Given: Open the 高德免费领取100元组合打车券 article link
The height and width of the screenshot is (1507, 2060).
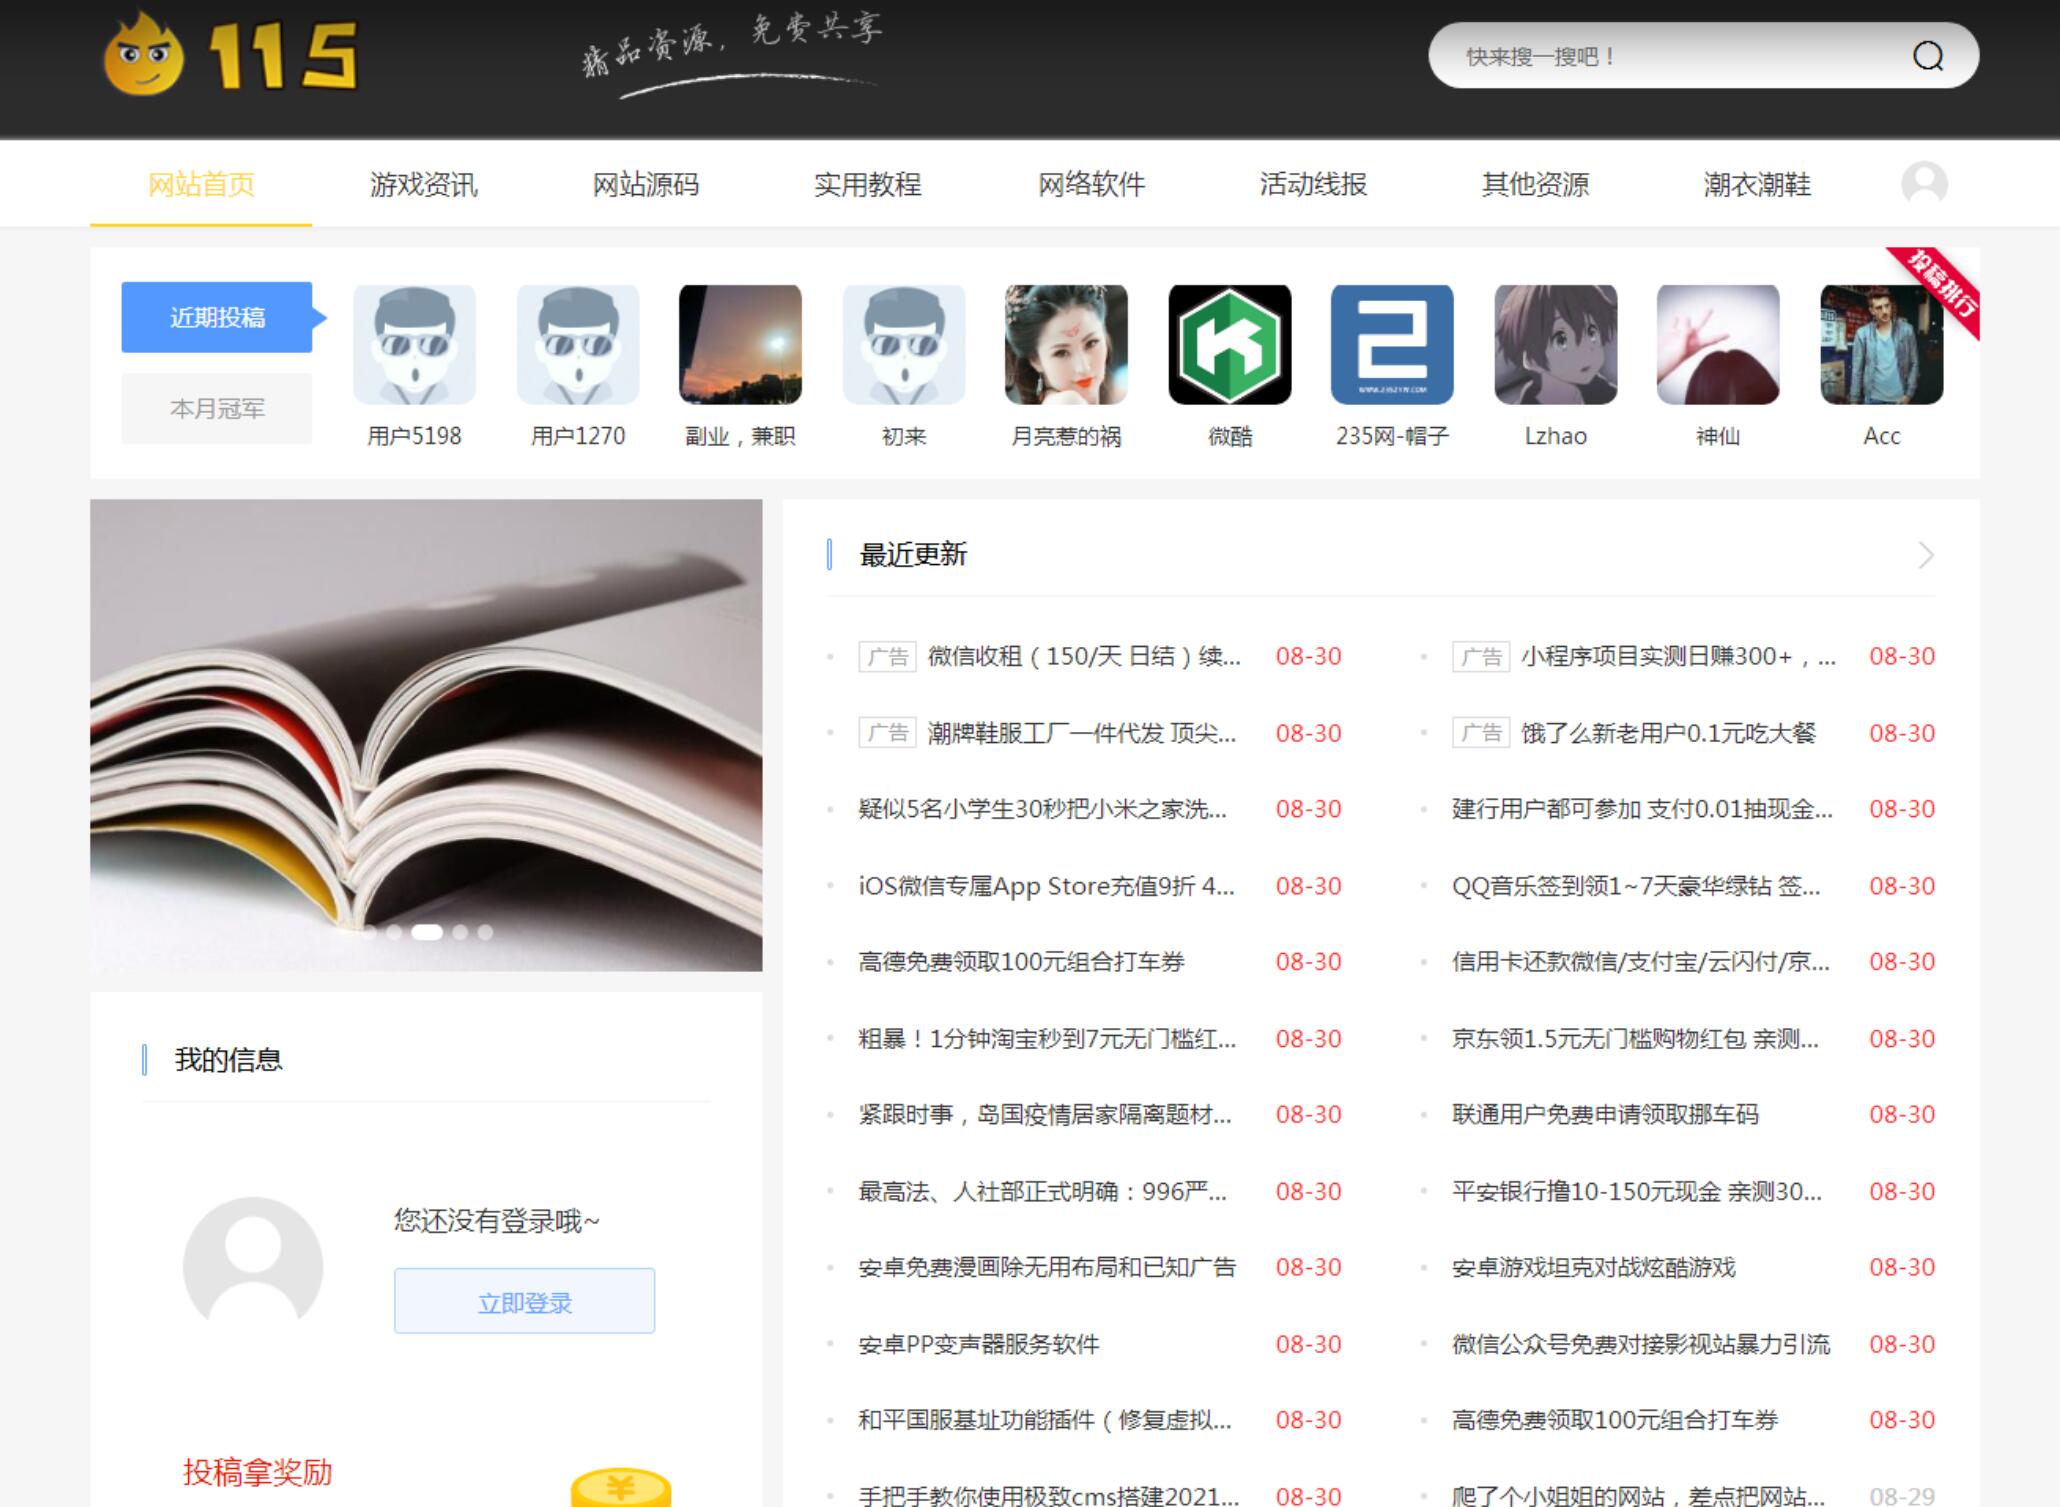Looking at the screenshot, I should [x=1018, y=962].
